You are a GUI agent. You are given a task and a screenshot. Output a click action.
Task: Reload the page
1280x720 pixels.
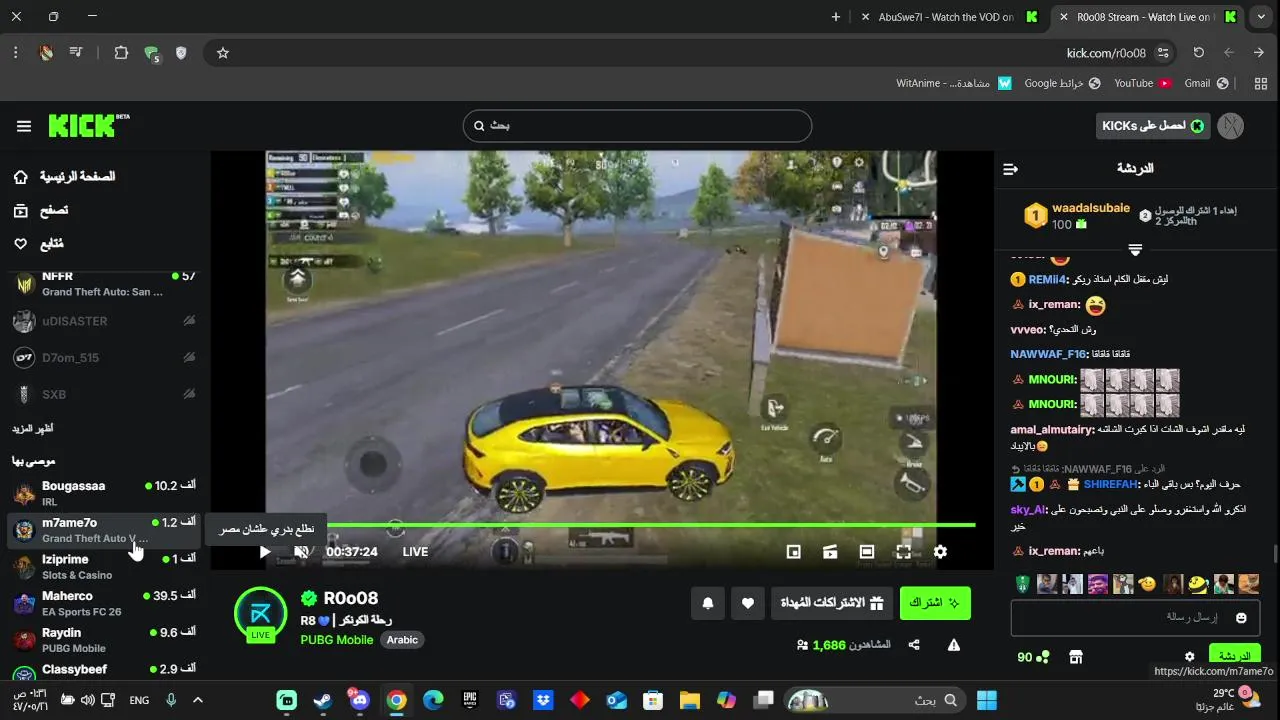[1198, 53]
